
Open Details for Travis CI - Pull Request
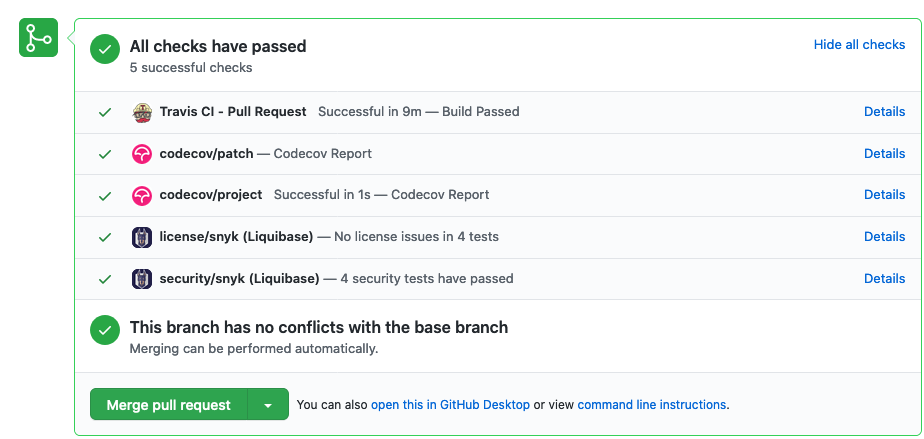[x=885, y=111]
